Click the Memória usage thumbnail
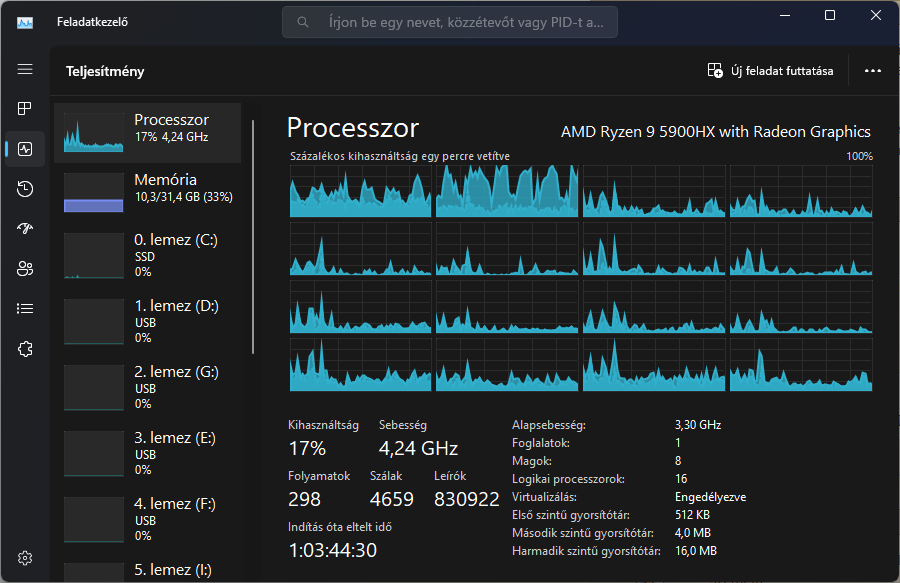This screenshot has height=583, width=900. pyautogui.click(x=94, y=193)
